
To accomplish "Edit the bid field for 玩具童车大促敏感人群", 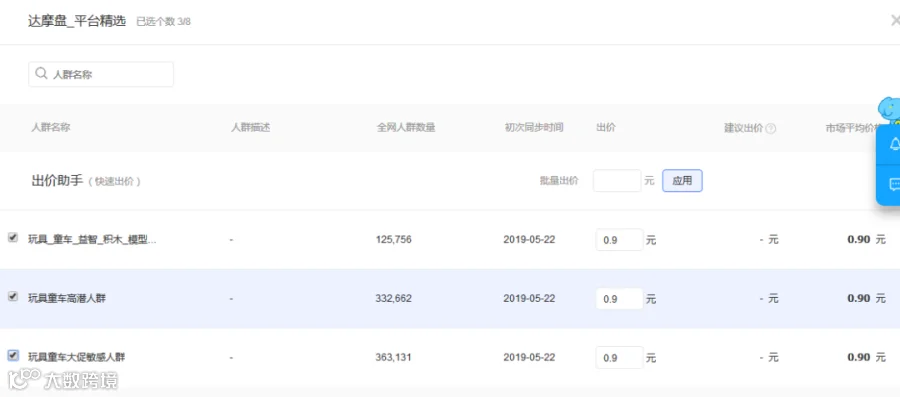I will point(619,357).
